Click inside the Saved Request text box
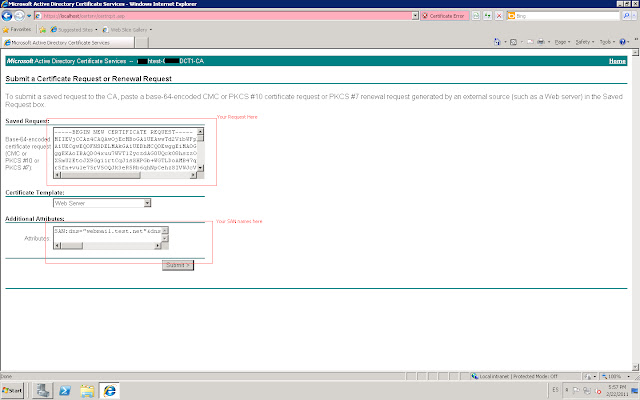This screenshot has height=400, width=640. [125, 150]
